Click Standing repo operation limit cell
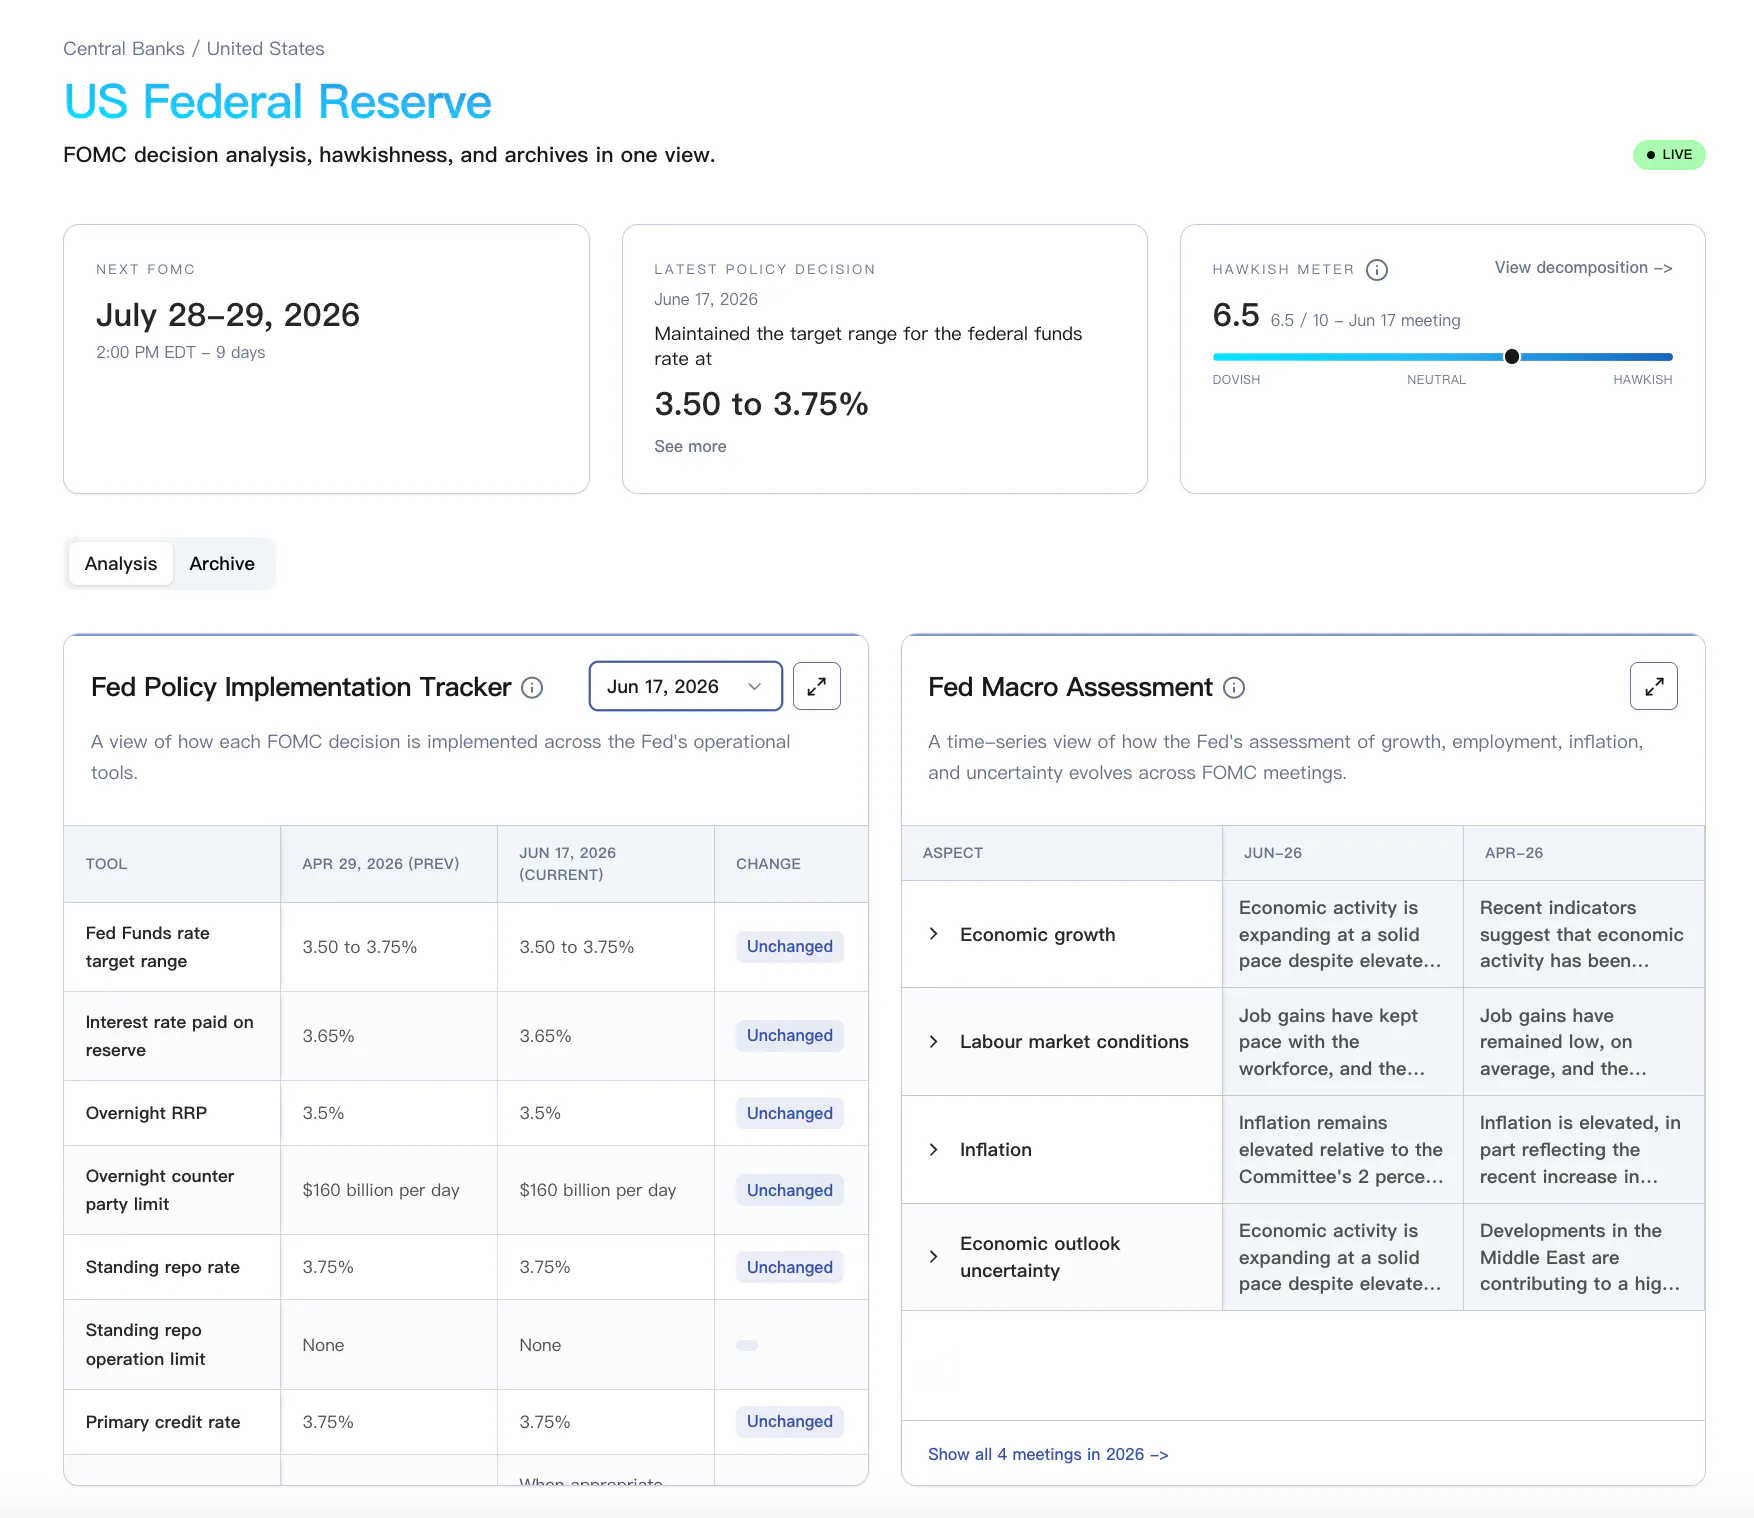Screen dimensions: 1754x1518 click(x=172, y=1345)
